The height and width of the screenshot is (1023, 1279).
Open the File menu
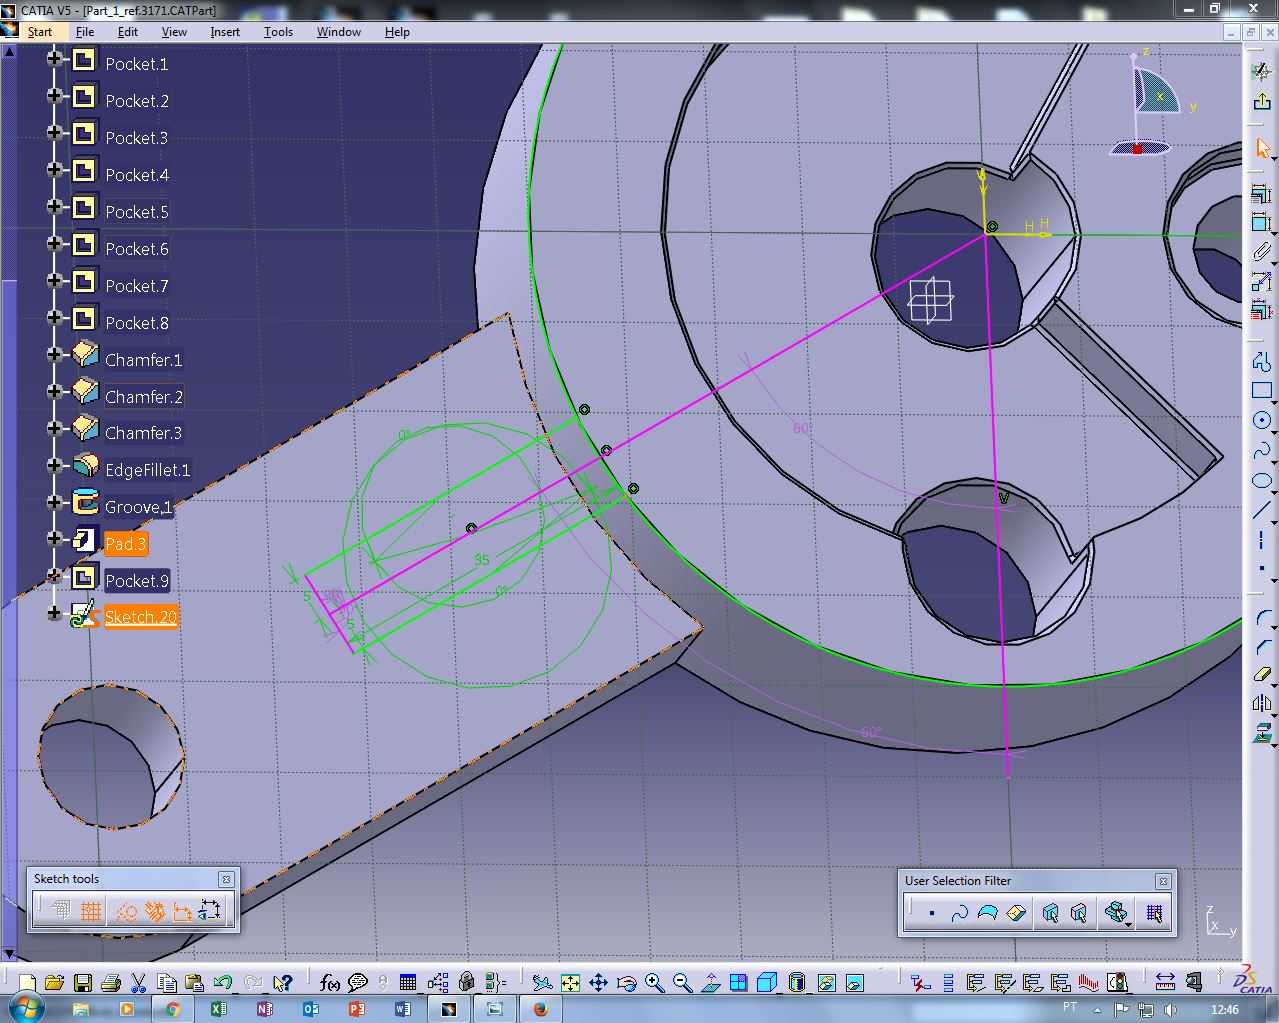click(x=85, y=31)
